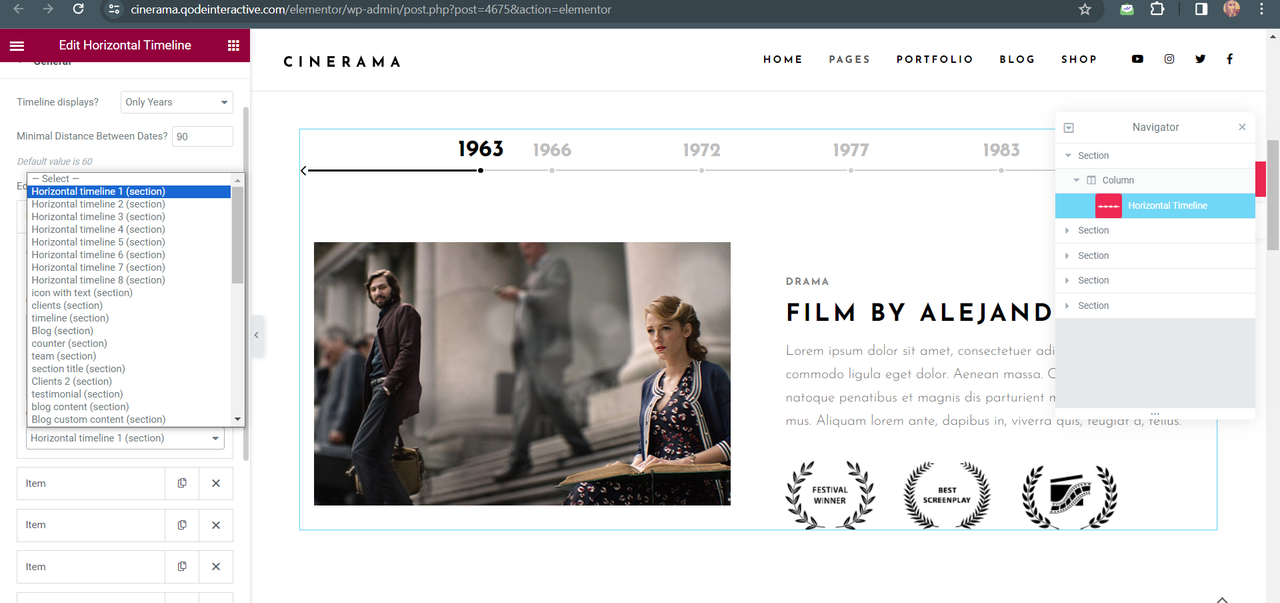This screenshot has height=603, width=1280.
Task: Expand the second Section in Navigator
Action: click(x=1068, y=231)
